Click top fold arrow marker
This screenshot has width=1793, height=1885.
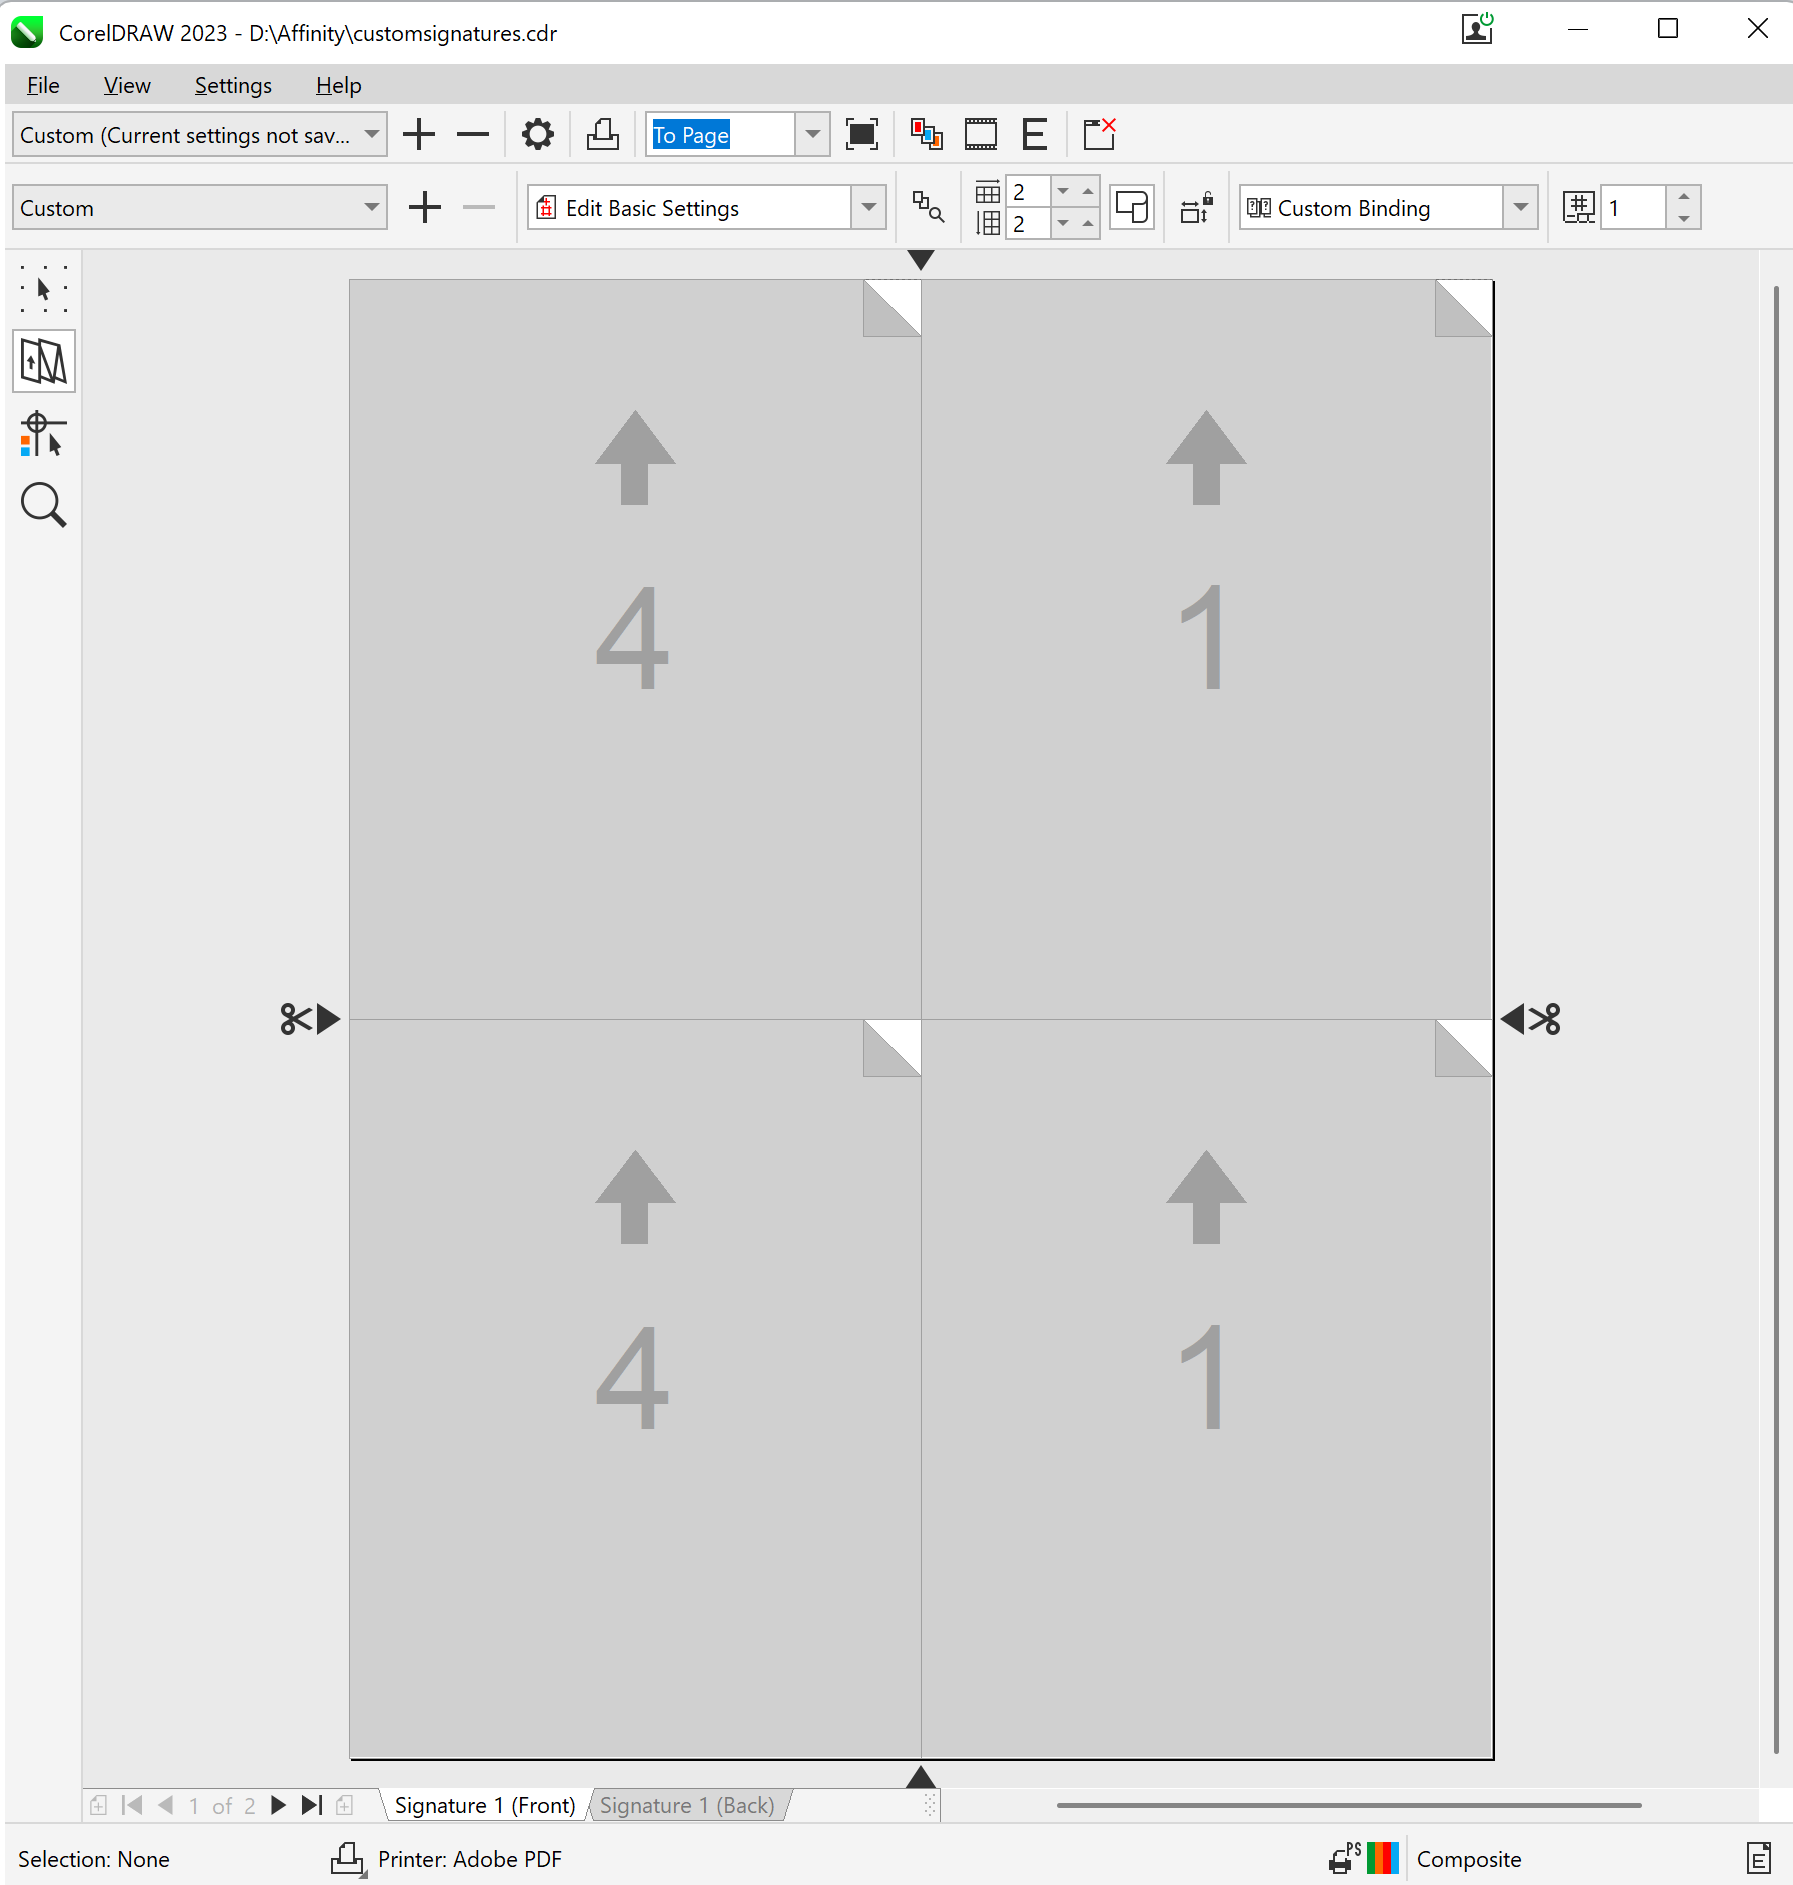(921, 260)
